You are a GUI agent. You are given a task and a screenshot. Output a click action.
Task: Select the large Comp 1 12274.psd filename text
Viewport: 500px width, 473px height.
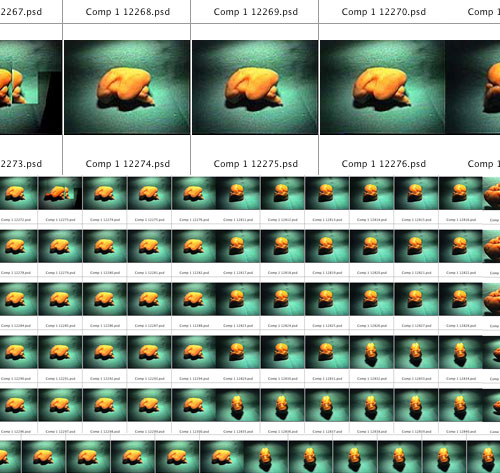click(x=128, y=164)
